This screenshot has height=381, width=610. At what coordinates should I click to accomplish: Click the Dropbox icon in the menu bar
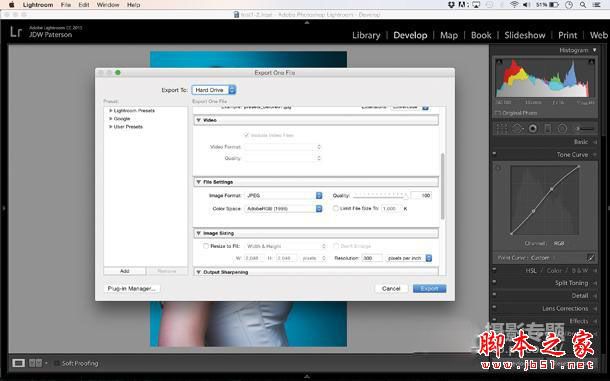(451, 5)
